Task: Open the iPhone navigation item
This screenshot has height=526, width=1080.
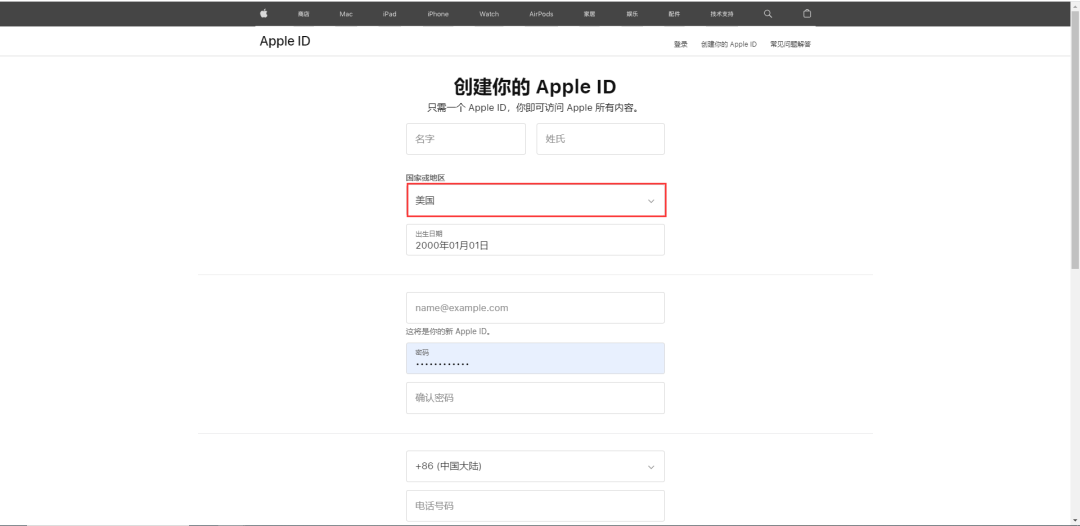Action: [437, 14]
